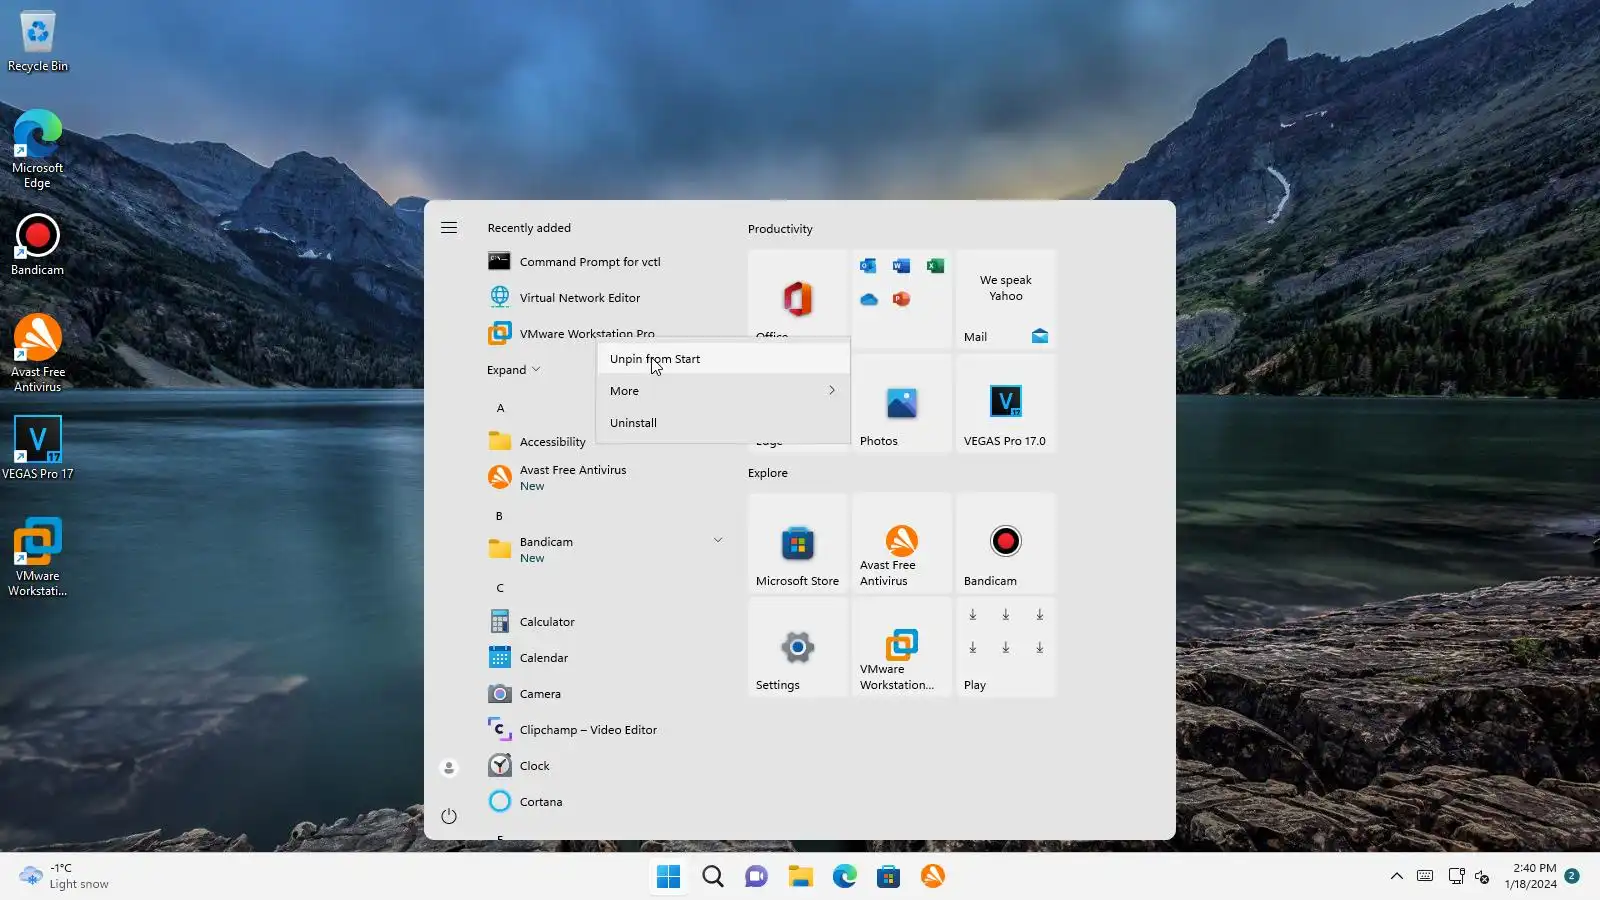The width and height of the screenshot is (1600, 900).
Task: Open the Microsoft Store tile
Action: 798,543
